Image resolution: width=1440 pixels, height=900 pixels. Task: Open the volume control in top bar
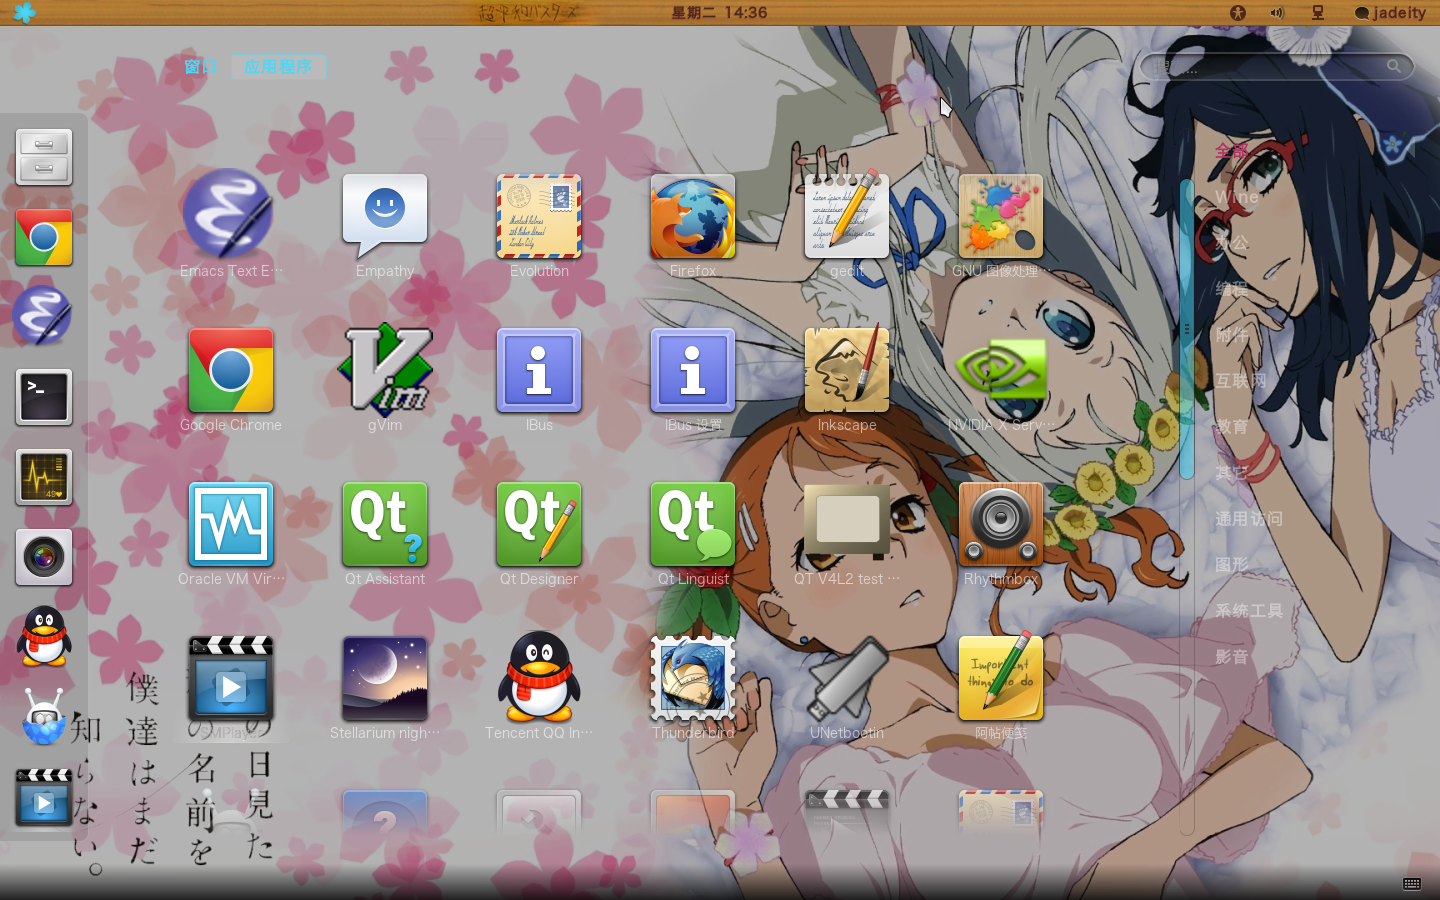click(x=1277, y=13)
